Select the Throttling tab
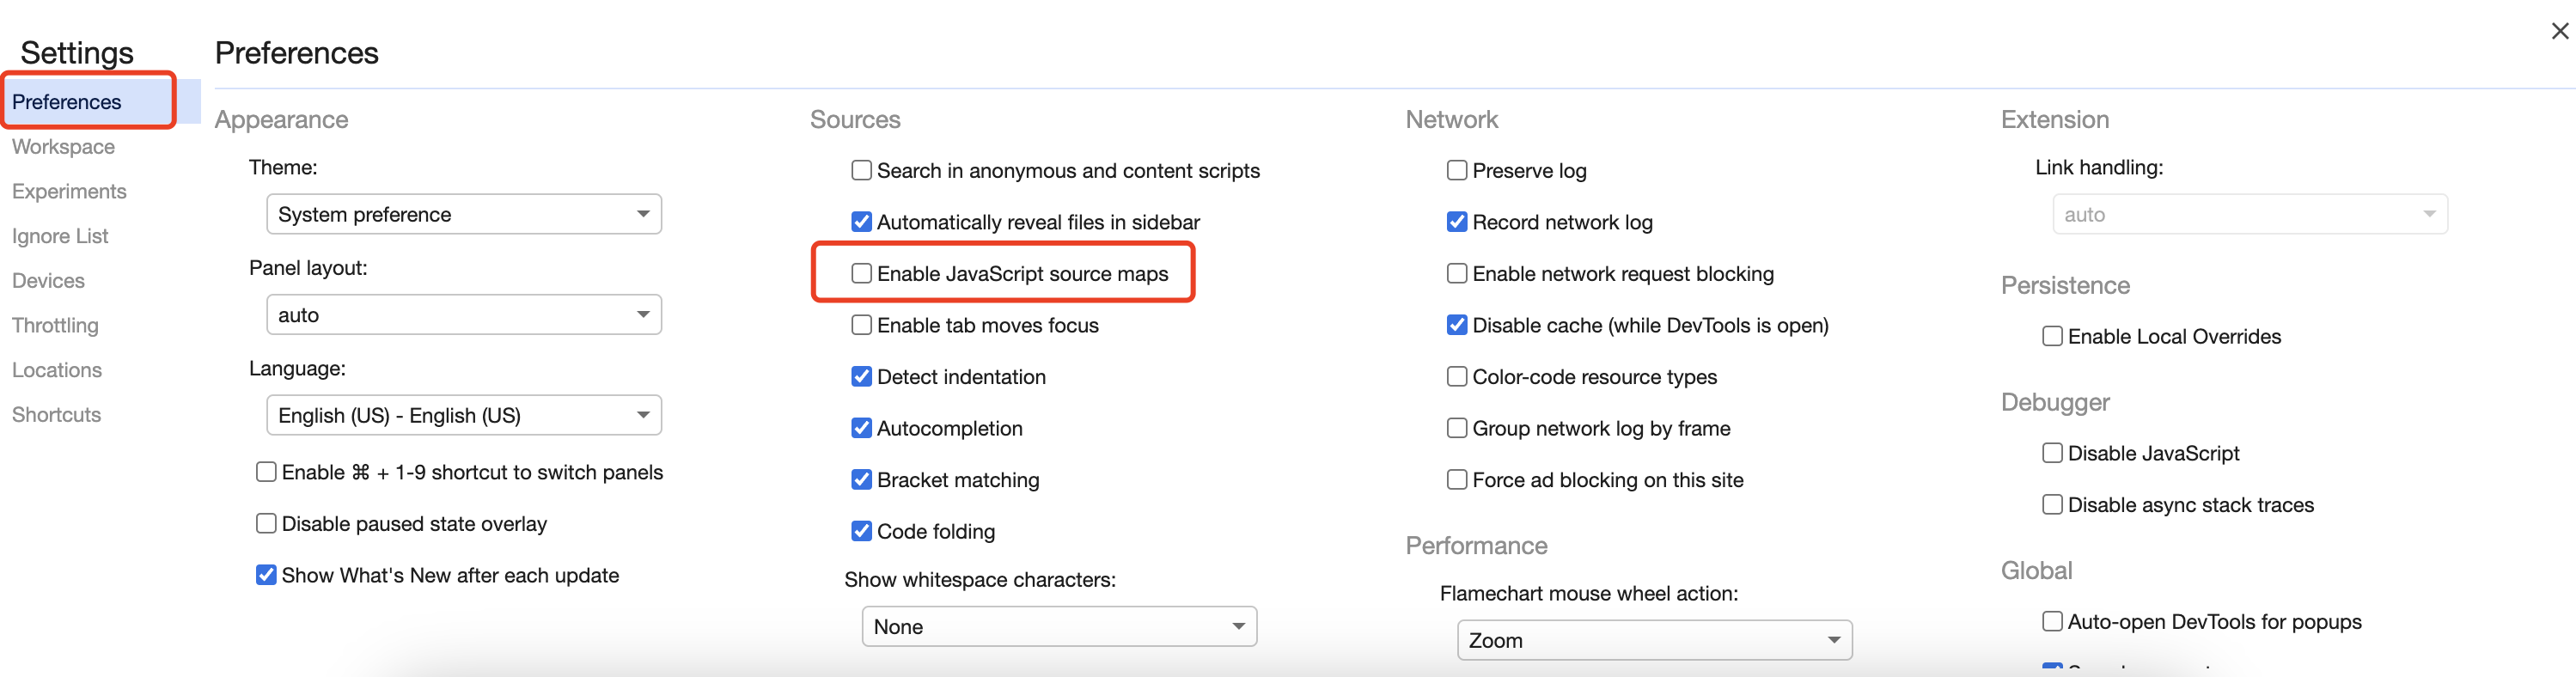The height and width of the screenshot is (677, 2576). click(55, 325)
